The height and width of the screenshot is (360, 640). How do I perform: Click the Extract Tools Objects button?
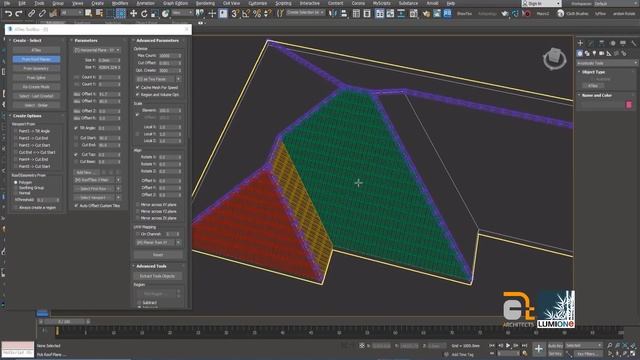[x=158, y=276]
